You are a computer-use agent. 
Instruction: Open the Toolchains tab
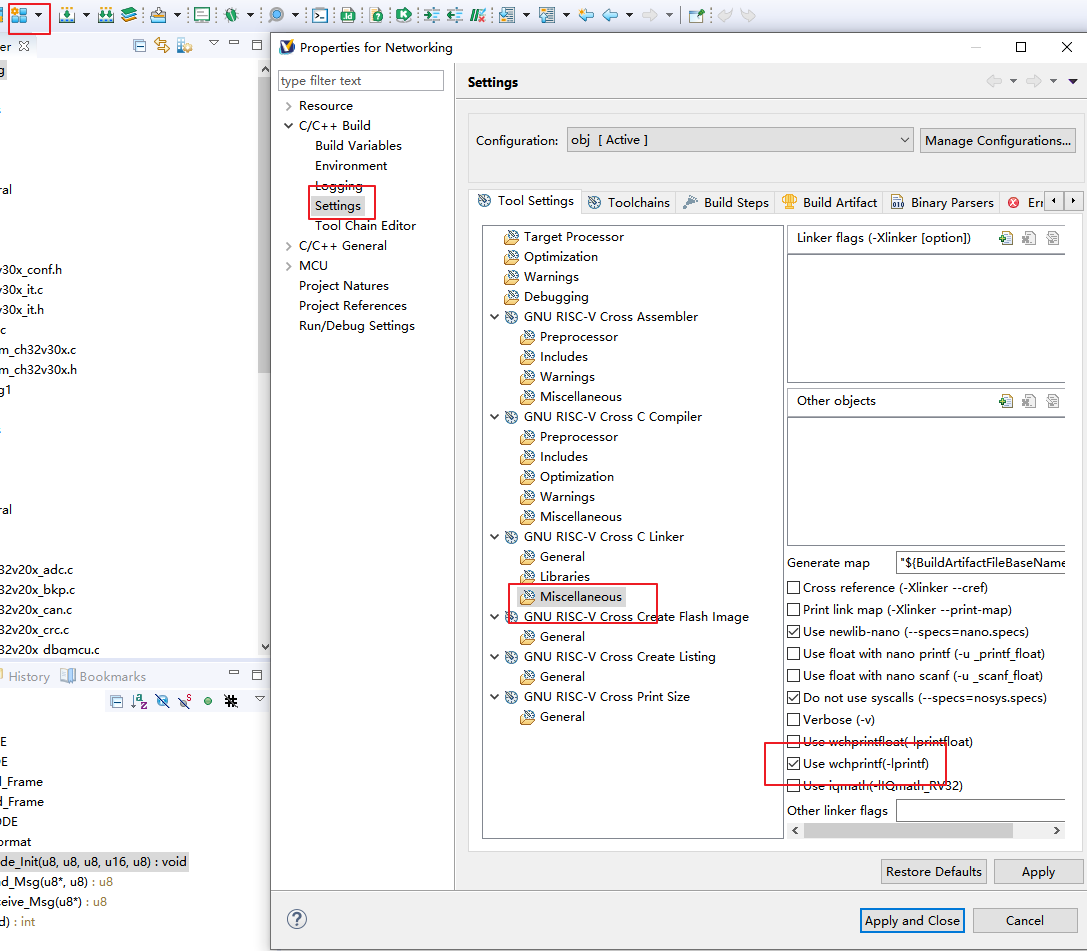pos(629,202)
